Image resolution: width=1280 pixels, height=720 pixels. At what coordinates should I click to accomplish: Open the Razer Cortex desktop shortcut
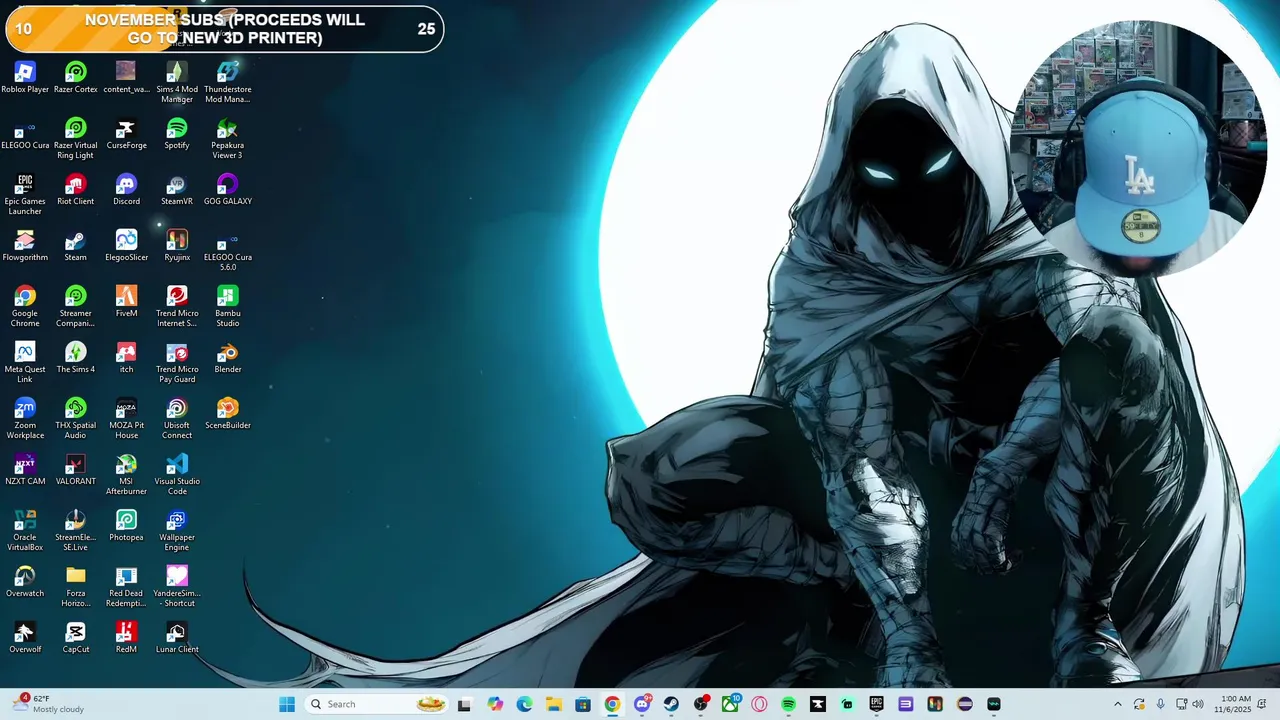[x=76, y=78]
